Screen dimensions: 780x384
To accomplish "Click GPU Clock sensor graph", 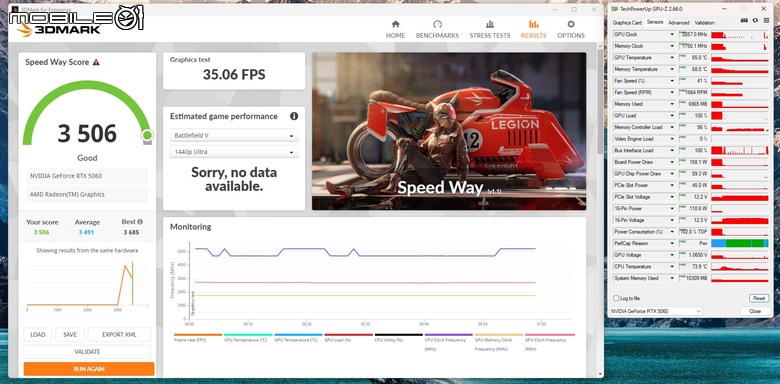I will pyautogui.click(x=740, y=35).
